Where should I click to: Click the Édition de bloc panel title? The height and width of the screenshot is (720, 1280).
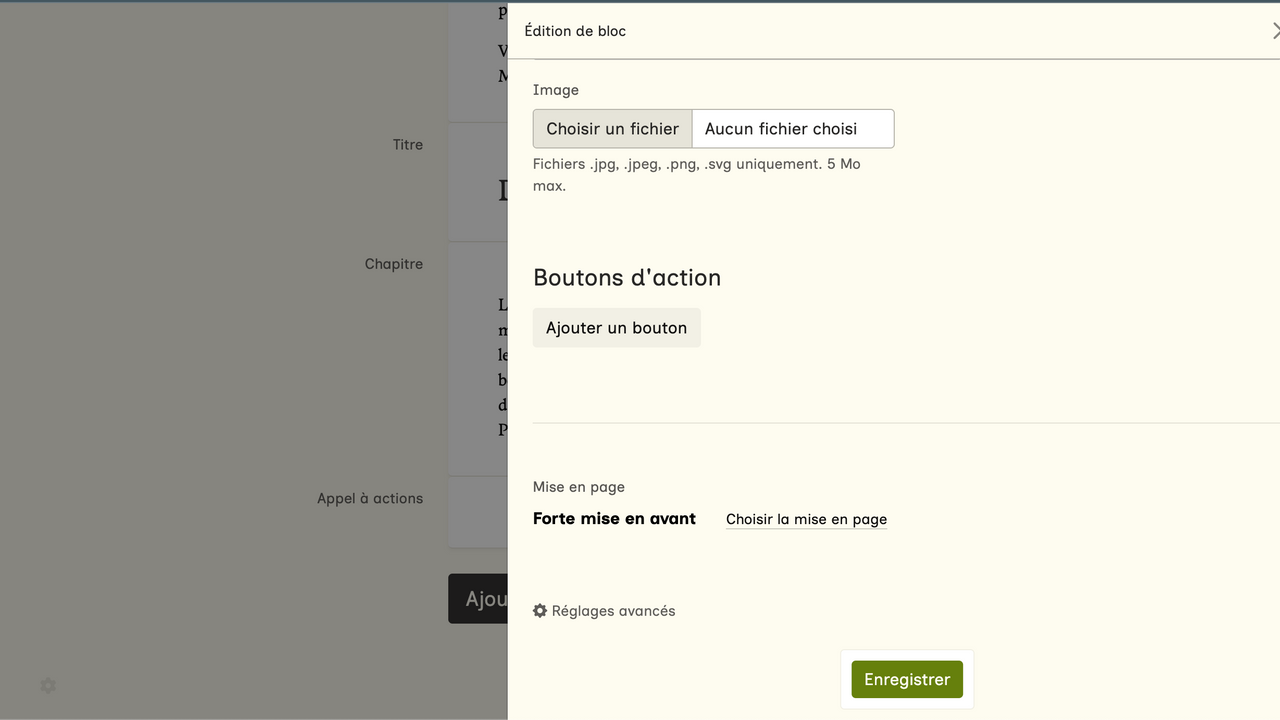(x=575, y=31)
